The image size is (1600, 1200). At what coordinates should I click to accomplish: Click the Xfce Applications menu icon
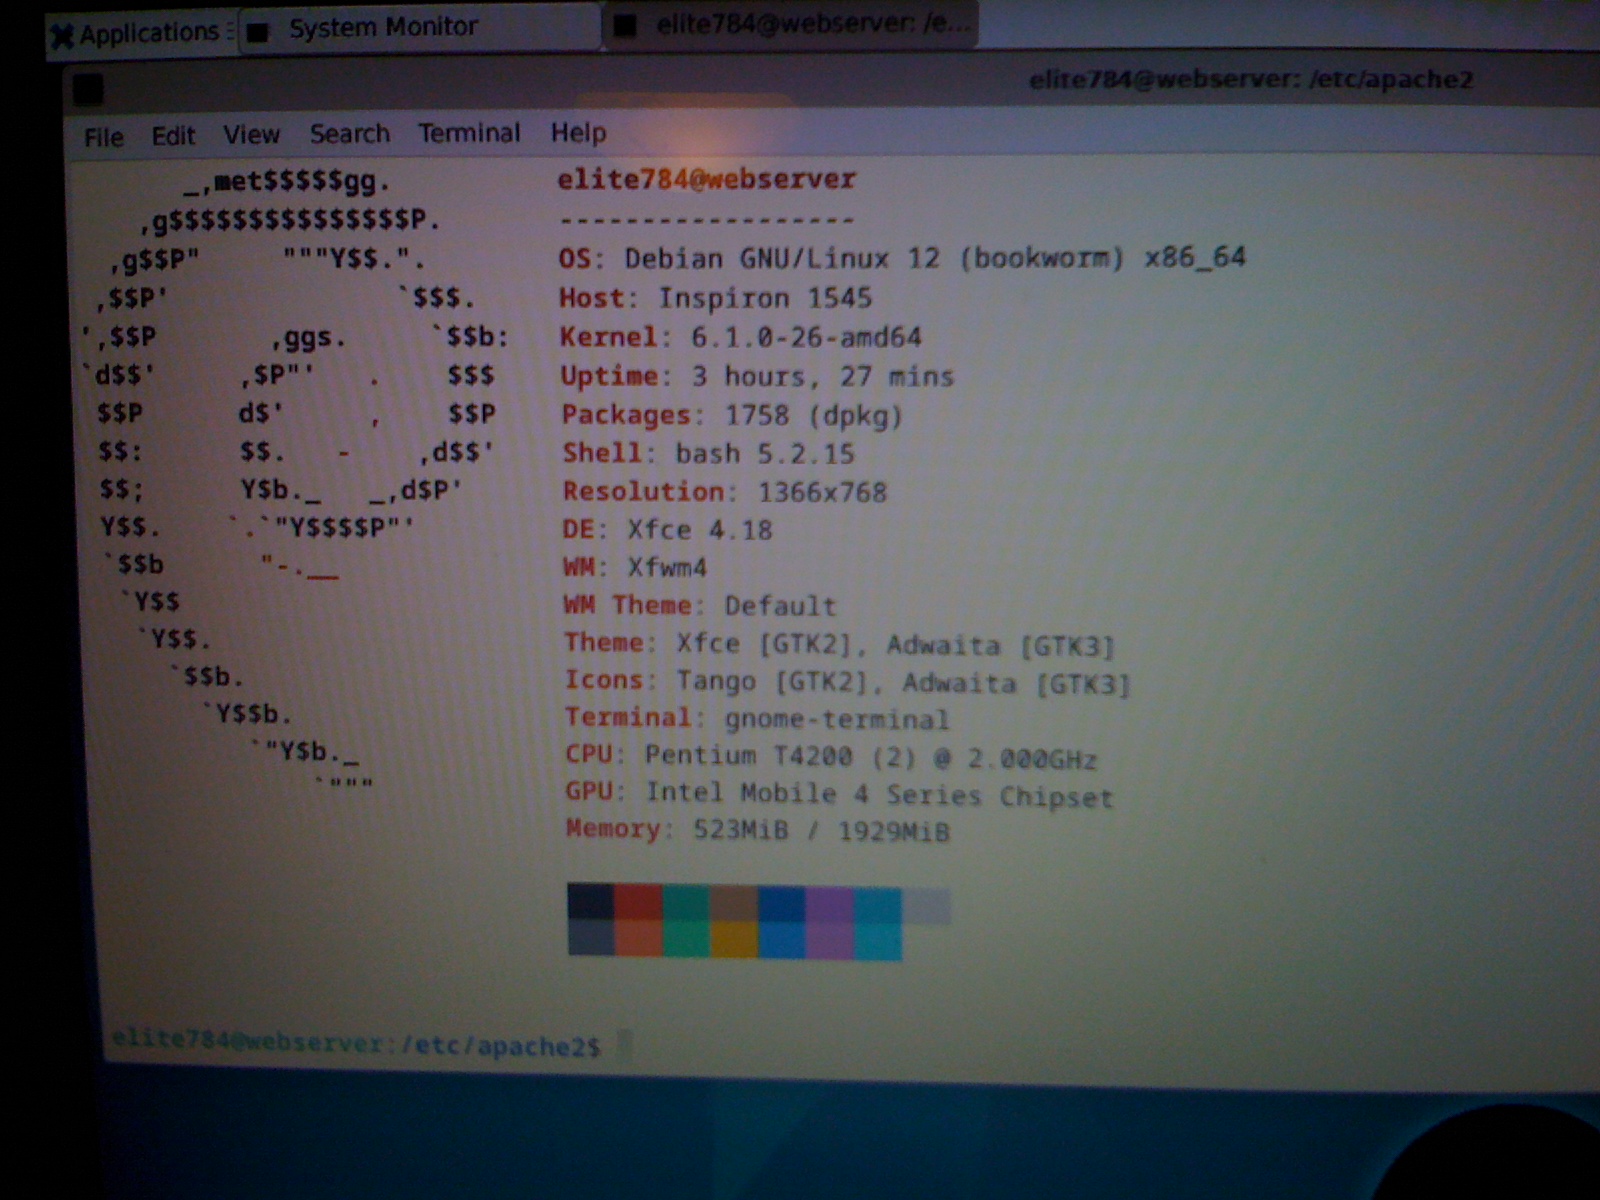tap(62, 36)
